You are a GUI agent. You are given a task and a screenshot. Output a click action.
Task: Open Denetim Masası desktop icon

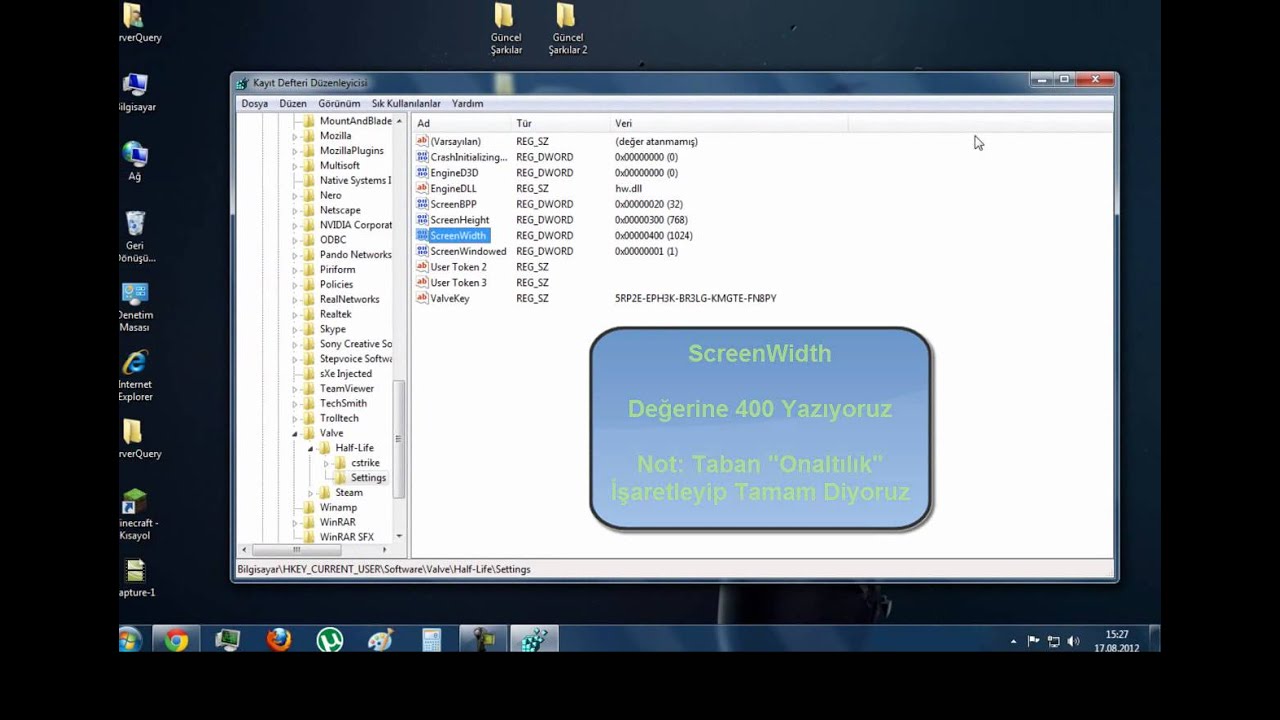(x=135, y=306)
